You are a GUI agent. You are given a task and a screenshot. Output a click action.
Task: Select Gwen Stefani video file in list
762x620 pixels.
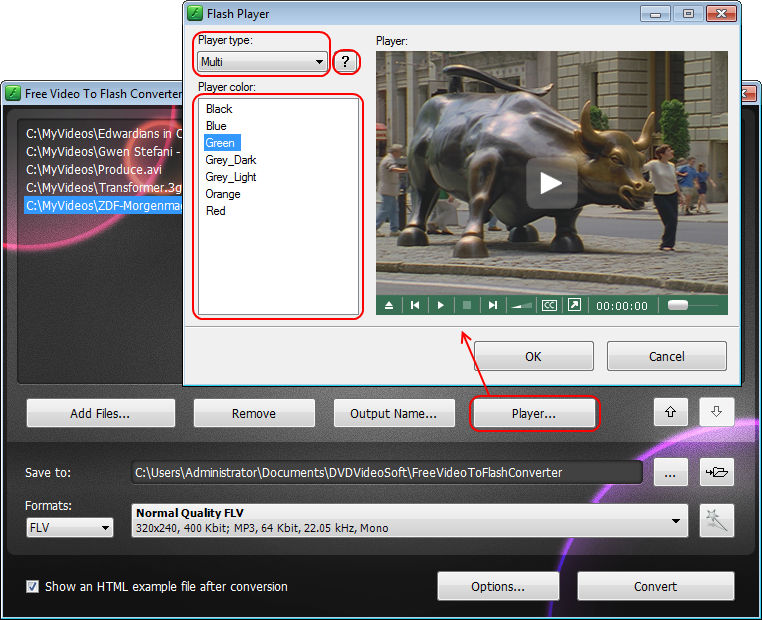(104, 152)
